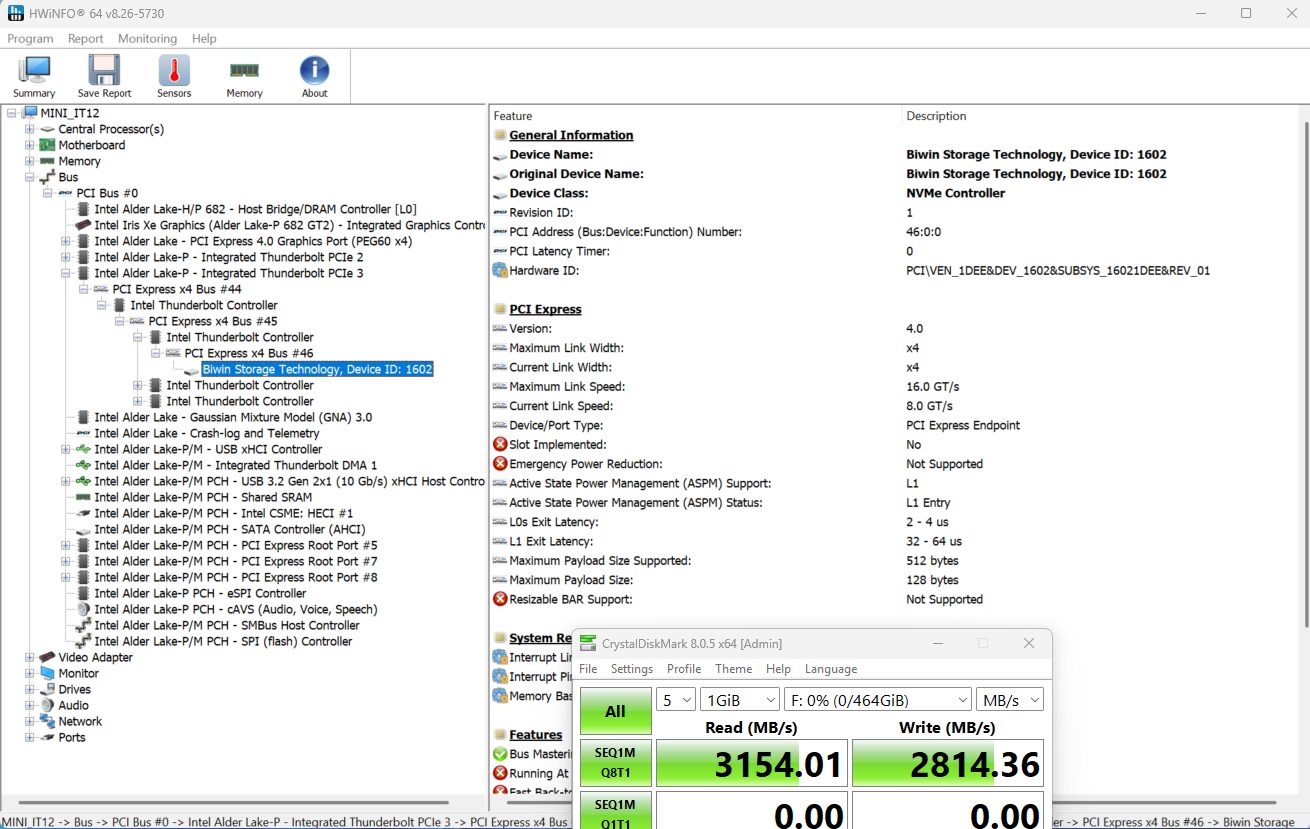Expand PCI Express Root Port #5
This screenshot has width=1310, height=829.
(x=66, y=545)
